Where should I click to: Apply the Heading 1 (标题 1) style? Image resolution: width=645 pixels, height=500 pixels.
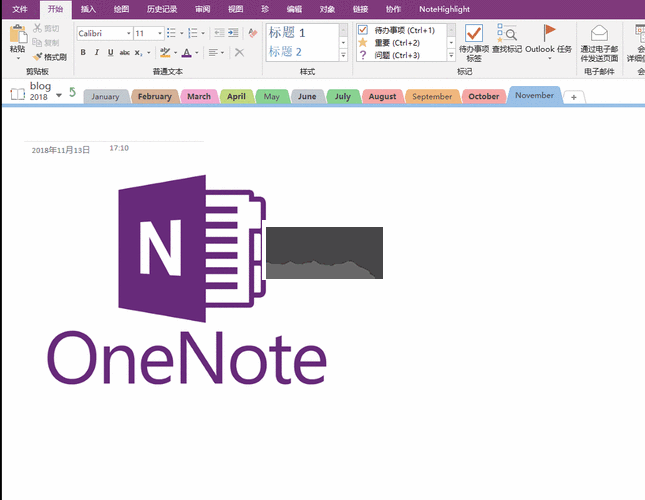(x=301, y=33)
